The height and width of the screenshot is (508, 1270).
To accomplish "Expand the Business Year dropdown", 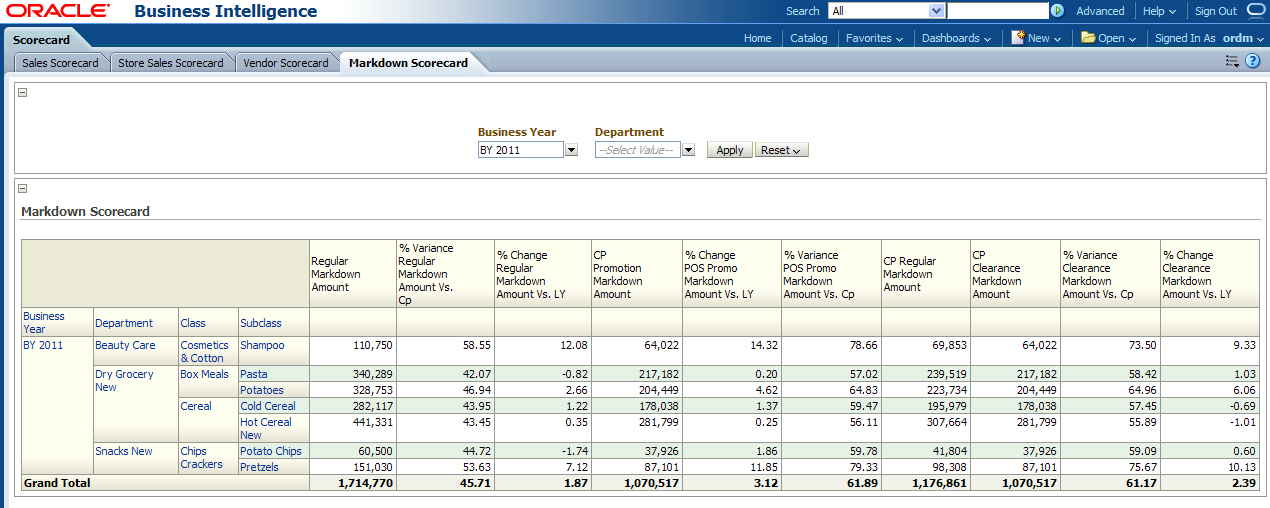I will pyautogui.click(x=572, y=150).
